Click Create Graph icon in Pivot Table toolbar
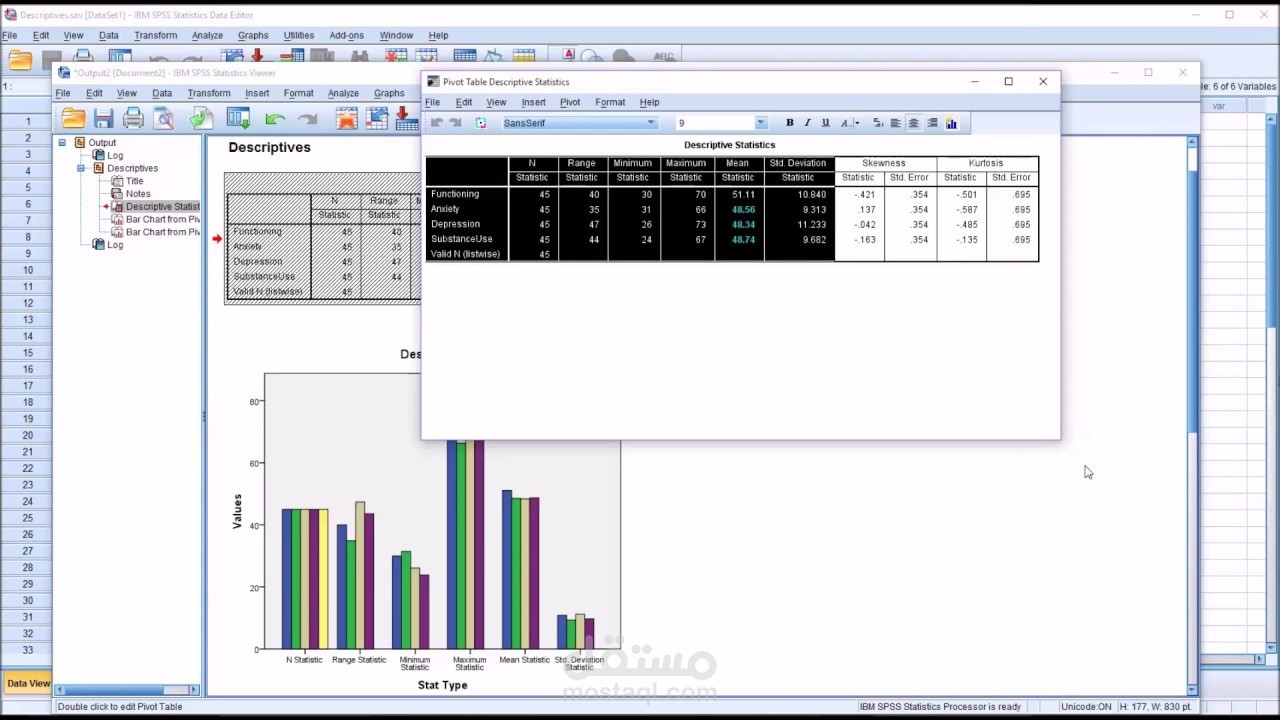 pos(951,123)
